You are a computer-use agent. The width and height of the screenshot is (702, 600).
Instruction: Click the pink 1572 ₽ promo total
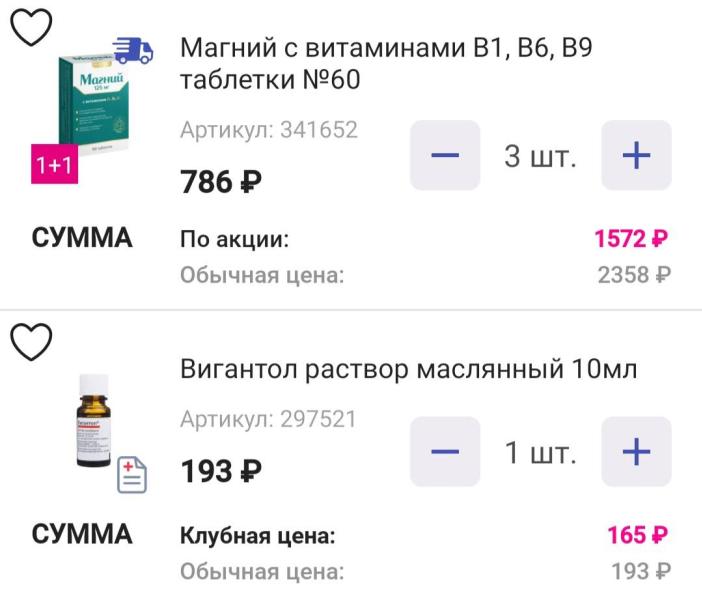coord(630,239)
